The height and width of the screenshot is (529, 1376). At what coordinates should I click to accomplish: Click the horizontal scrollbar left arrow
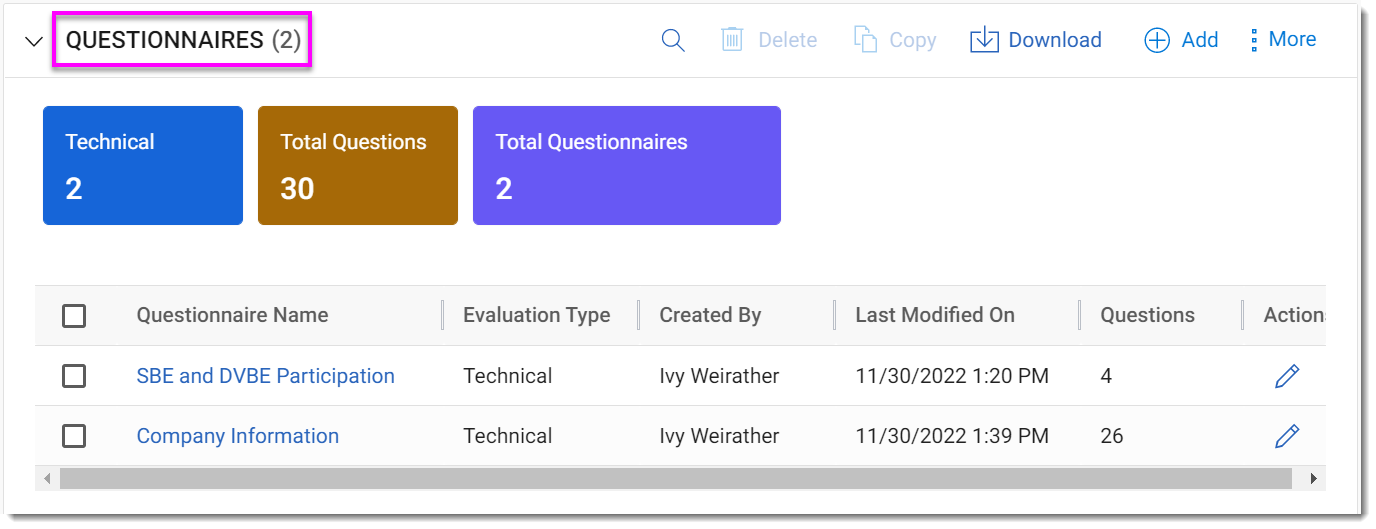coord(46,479)
